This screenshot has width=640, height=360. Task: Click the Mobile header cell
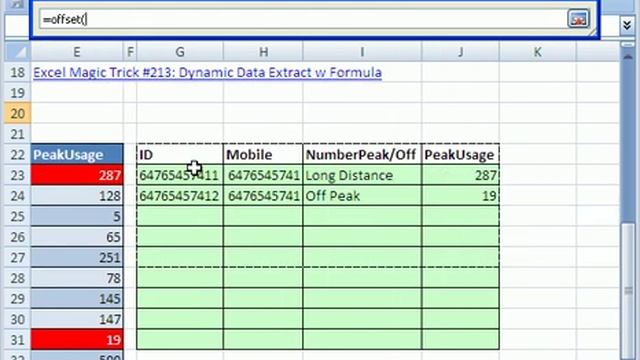pyautogui.click(x=263, y=154)
